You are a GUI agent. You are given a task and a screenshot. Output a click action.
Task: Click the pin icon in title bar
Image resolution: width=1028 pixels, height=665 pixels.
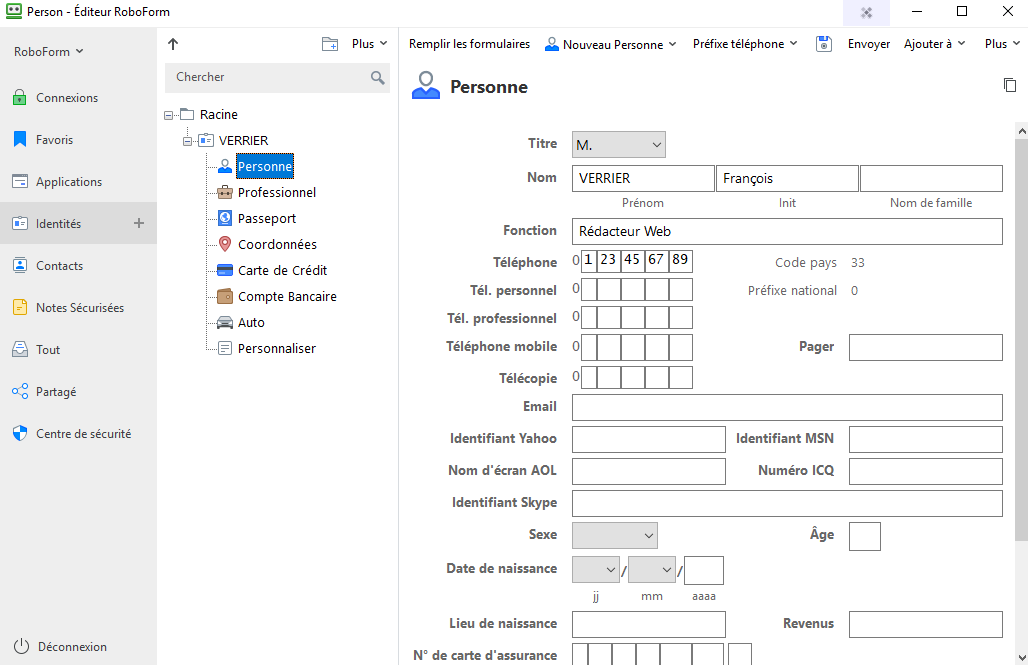pos(866,12)
